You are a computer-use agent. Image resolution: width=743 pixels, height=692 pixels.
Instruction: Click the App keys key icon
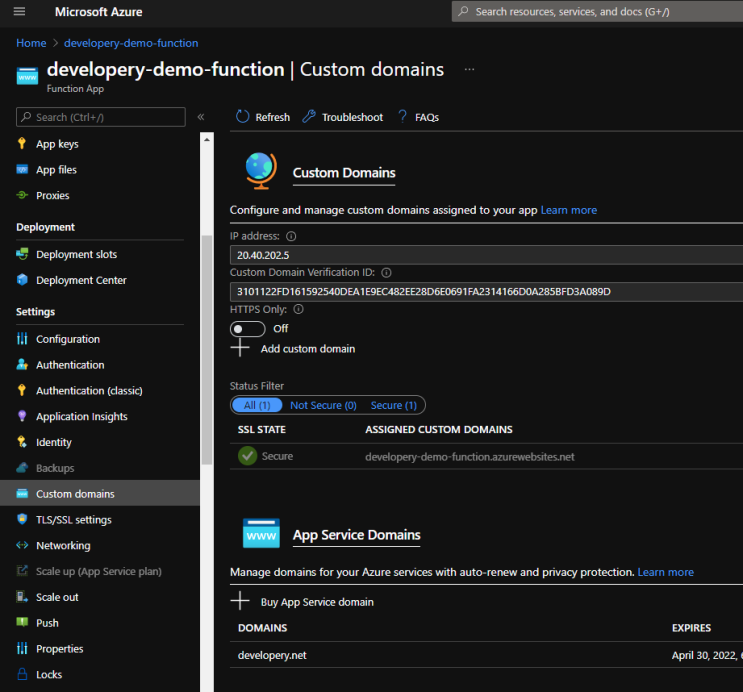tap(22, 144)
